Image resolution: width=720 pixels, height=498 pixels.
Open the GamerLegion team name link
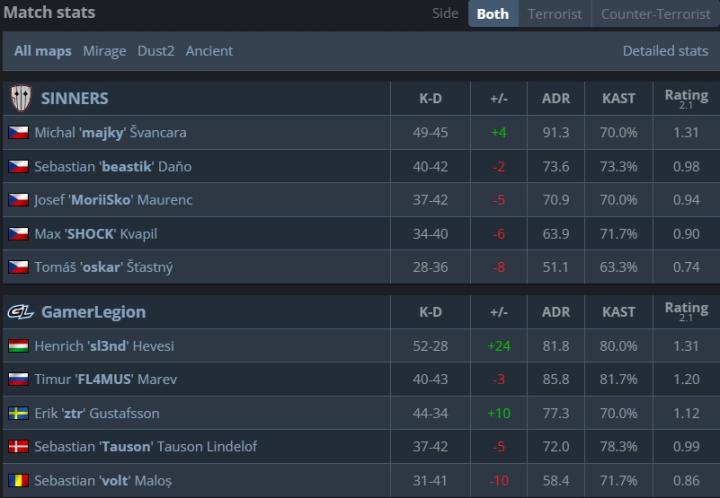(x=93, y=312)
